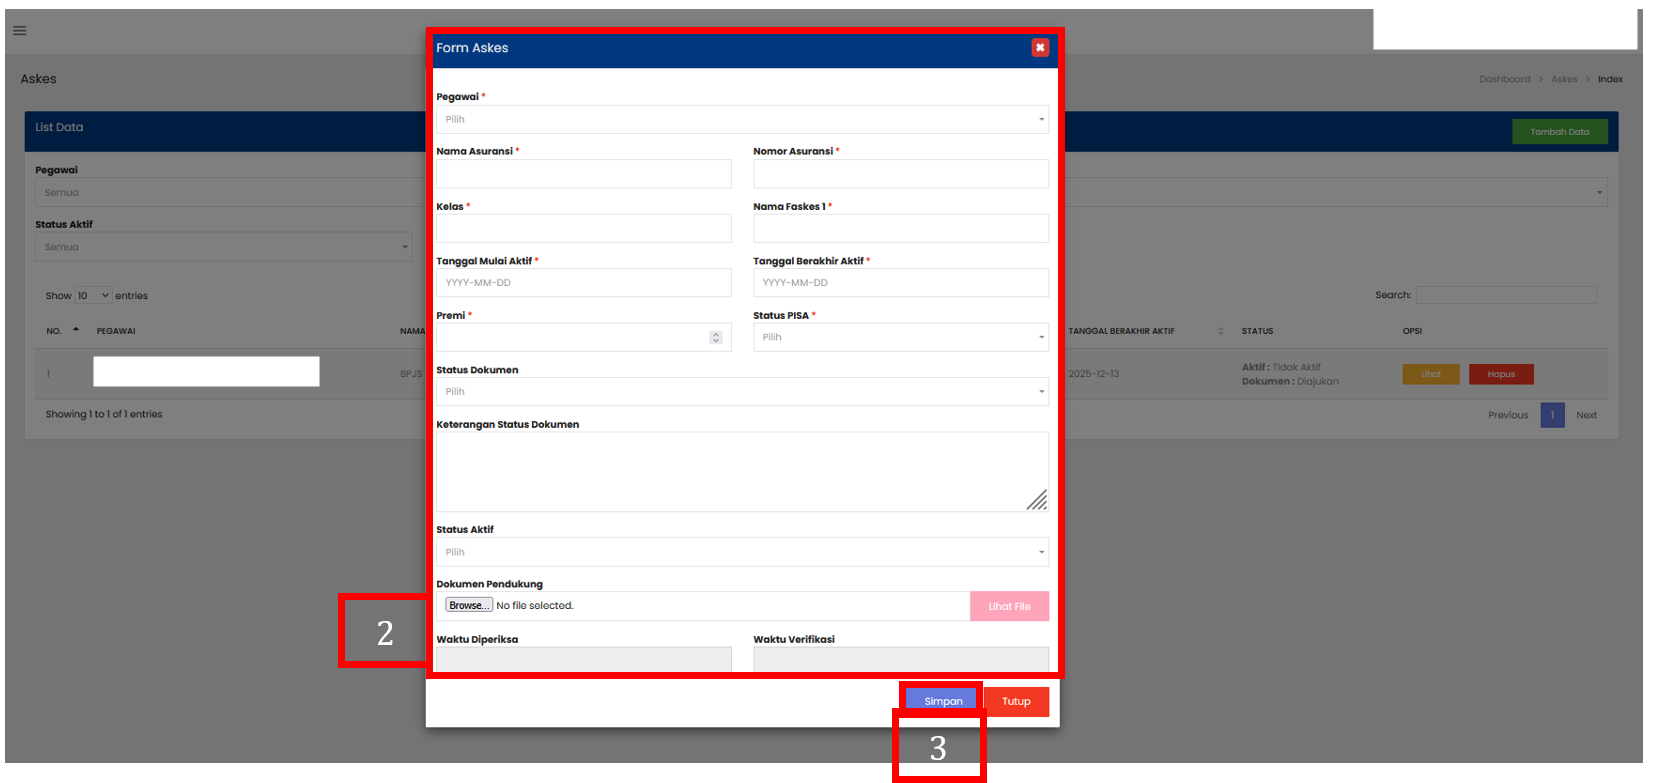Close the Form Askes dialog with X
Screen dimensions: 1654x783
[x=1040, y=47]
